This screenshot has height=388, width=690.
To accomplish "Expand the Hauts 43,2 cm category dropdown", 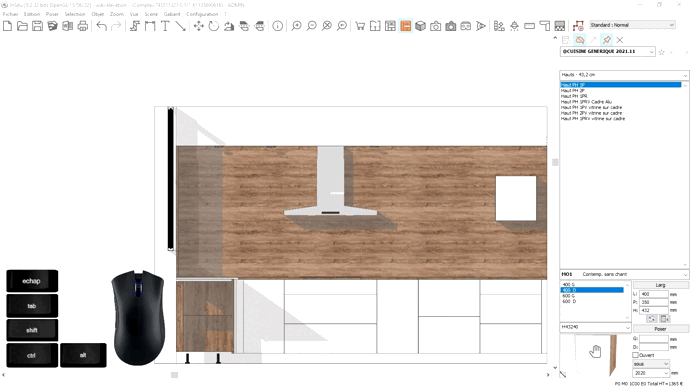I will coord(624,75).
